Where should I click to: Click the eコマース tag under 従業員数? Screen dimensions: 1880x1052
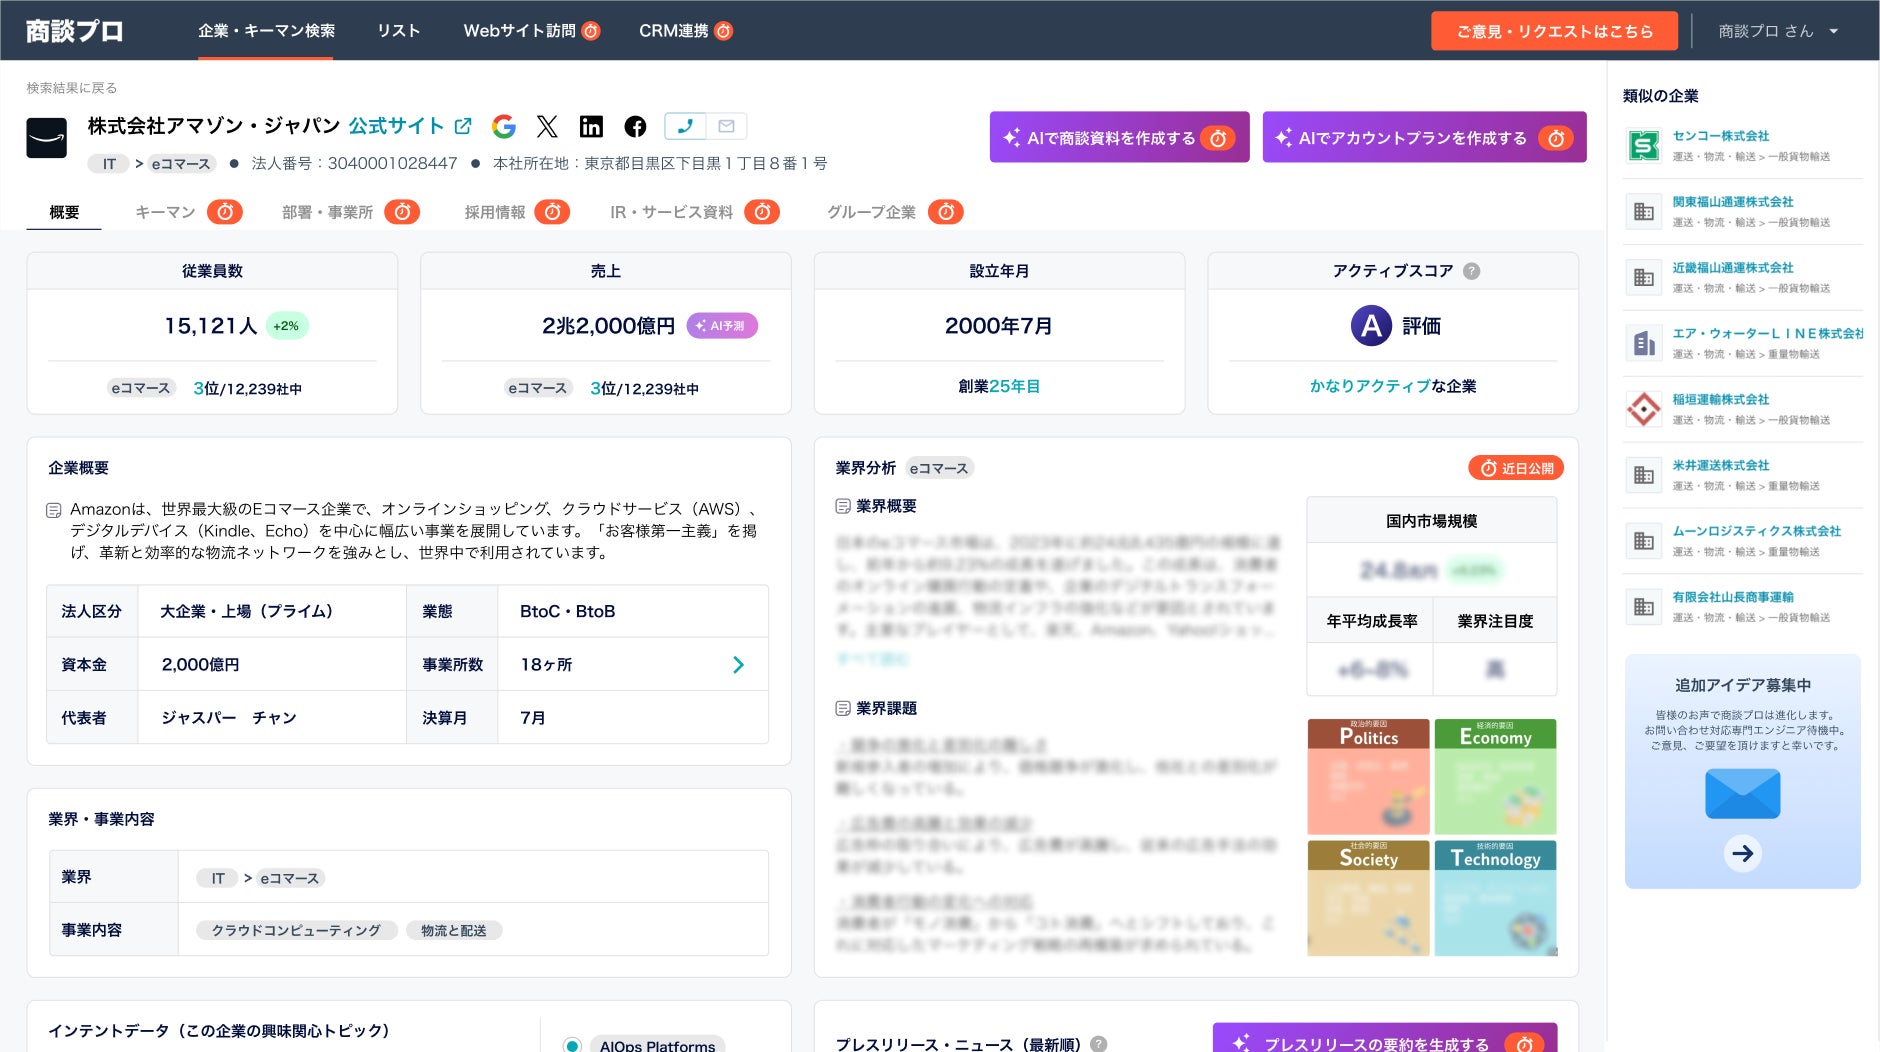(x=141, y=388)
